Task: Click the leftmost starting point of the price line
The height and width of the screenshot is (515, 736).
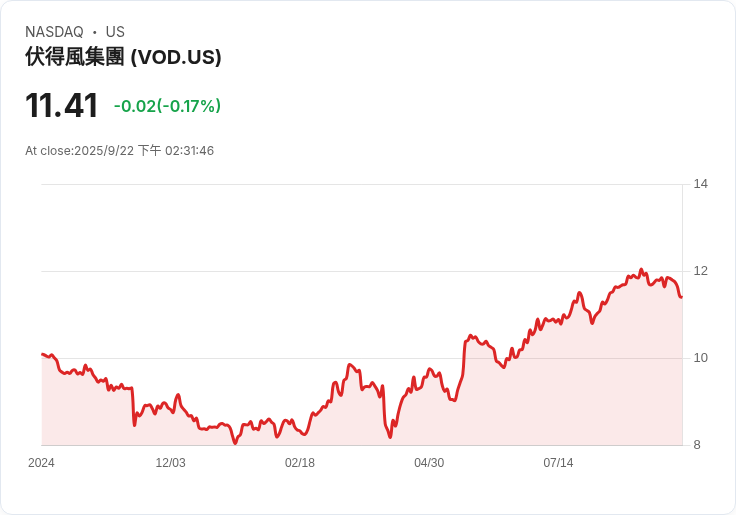Action: click(42, 354)
